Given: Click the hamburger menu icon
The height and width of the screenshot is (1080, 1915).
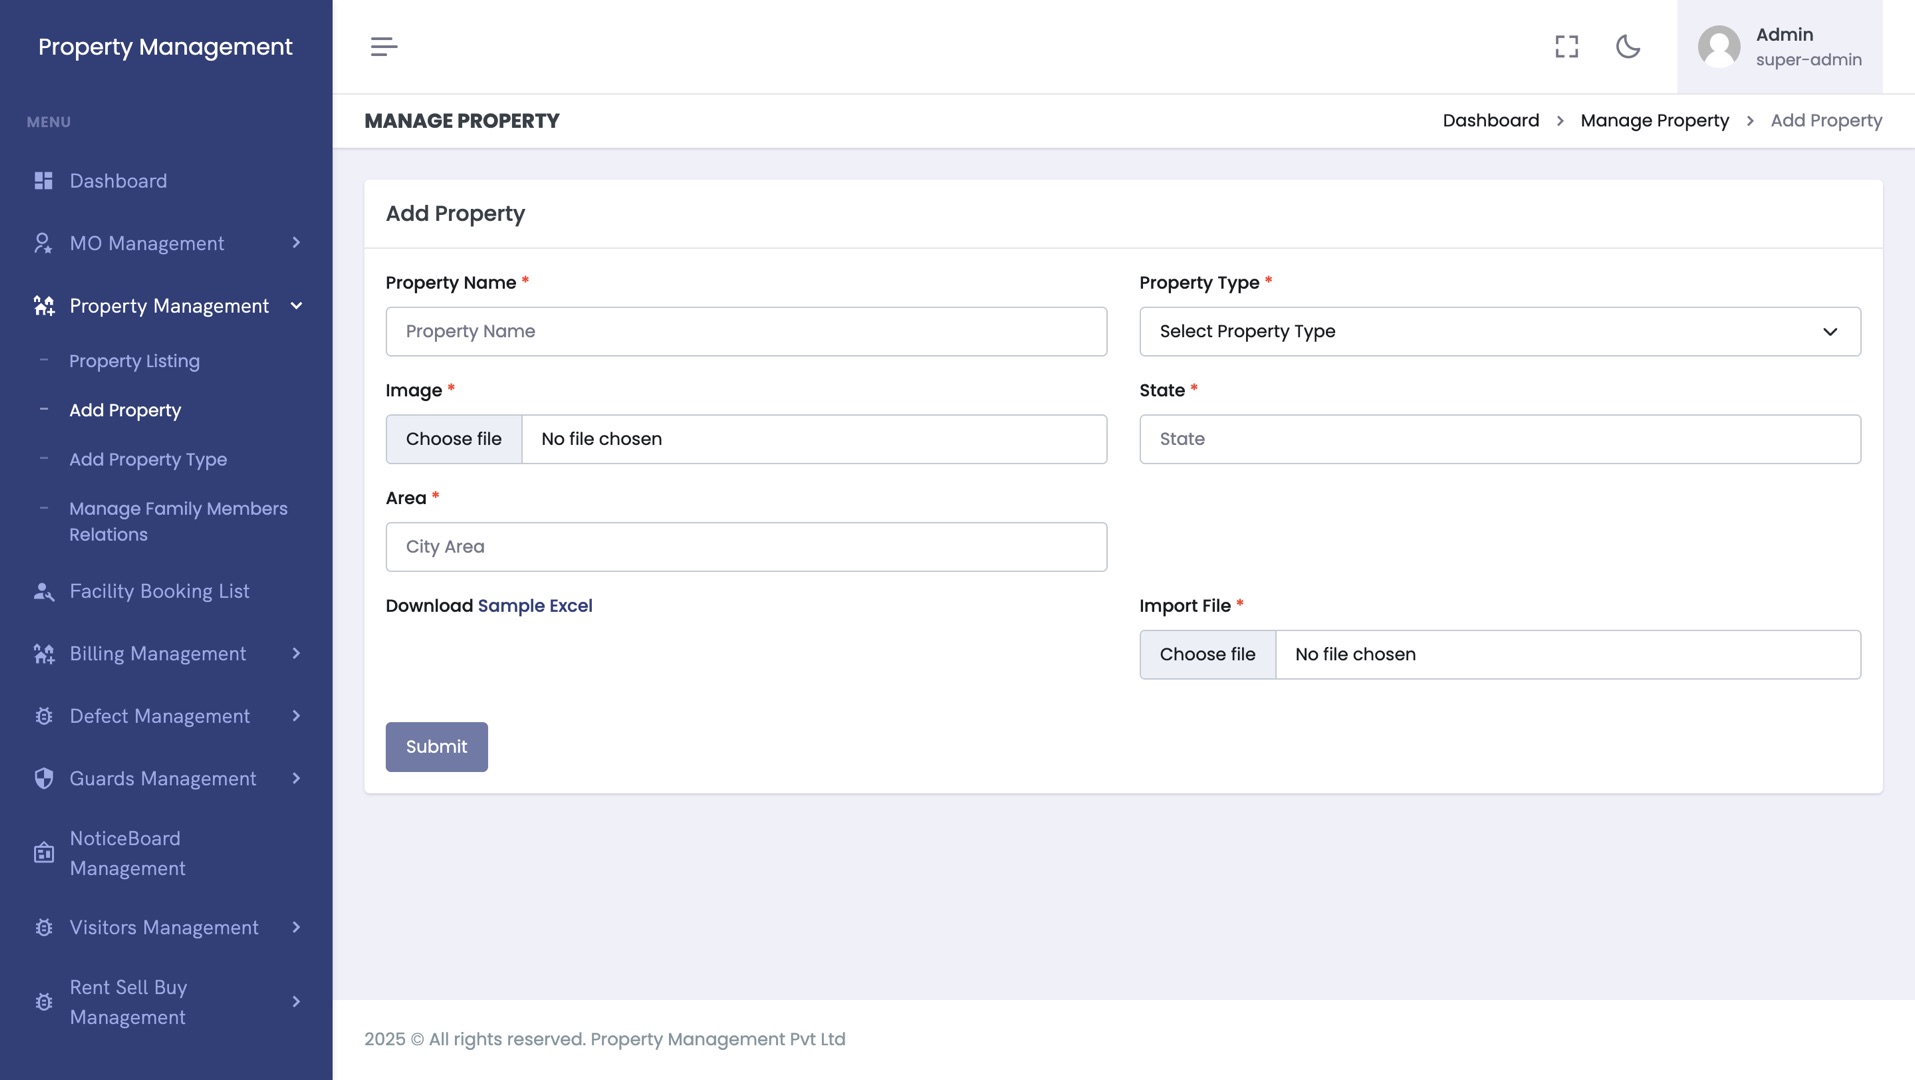Looking at the screenshot, I should [x=384, y=47].
